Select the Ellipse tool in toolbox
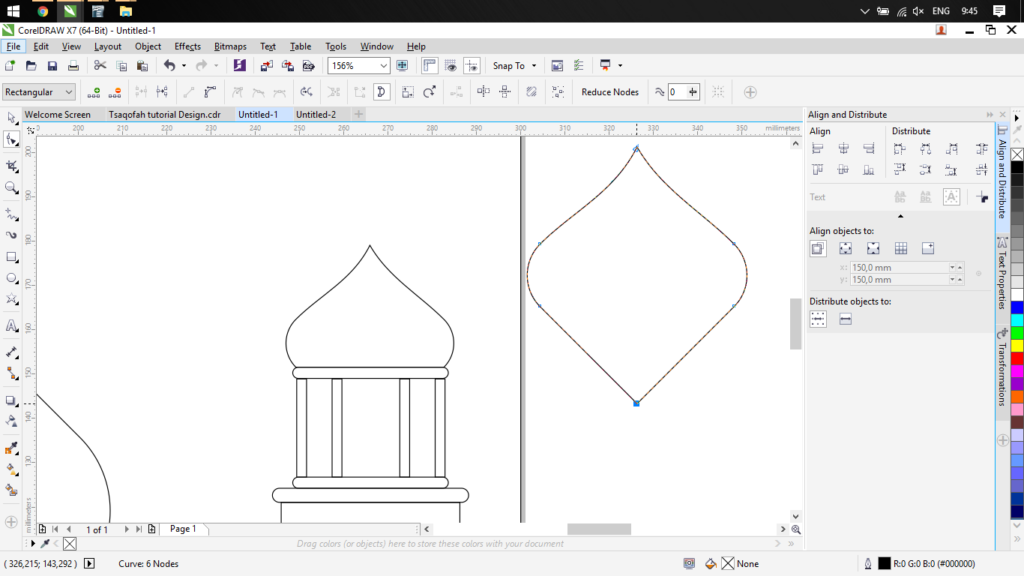Image resolution: width=1024 pixels, height=576 pixels. click(x=12, y=278)
